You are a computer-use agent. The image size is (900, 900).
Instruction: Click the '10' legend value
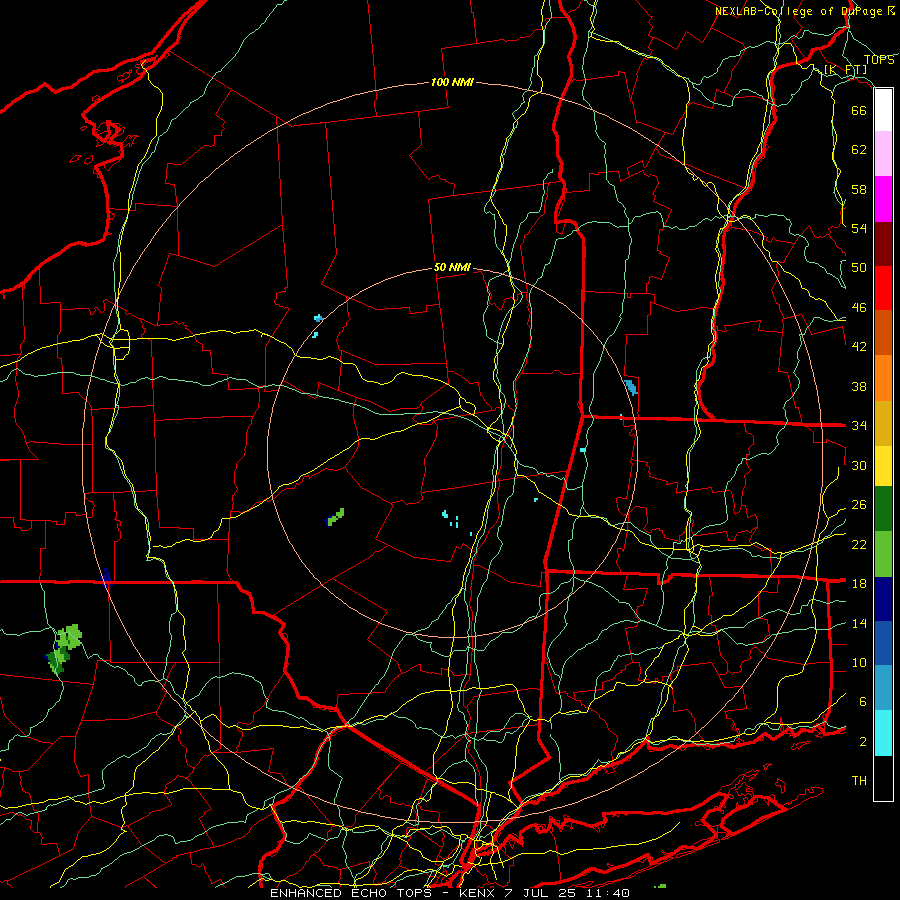[859, 662]
